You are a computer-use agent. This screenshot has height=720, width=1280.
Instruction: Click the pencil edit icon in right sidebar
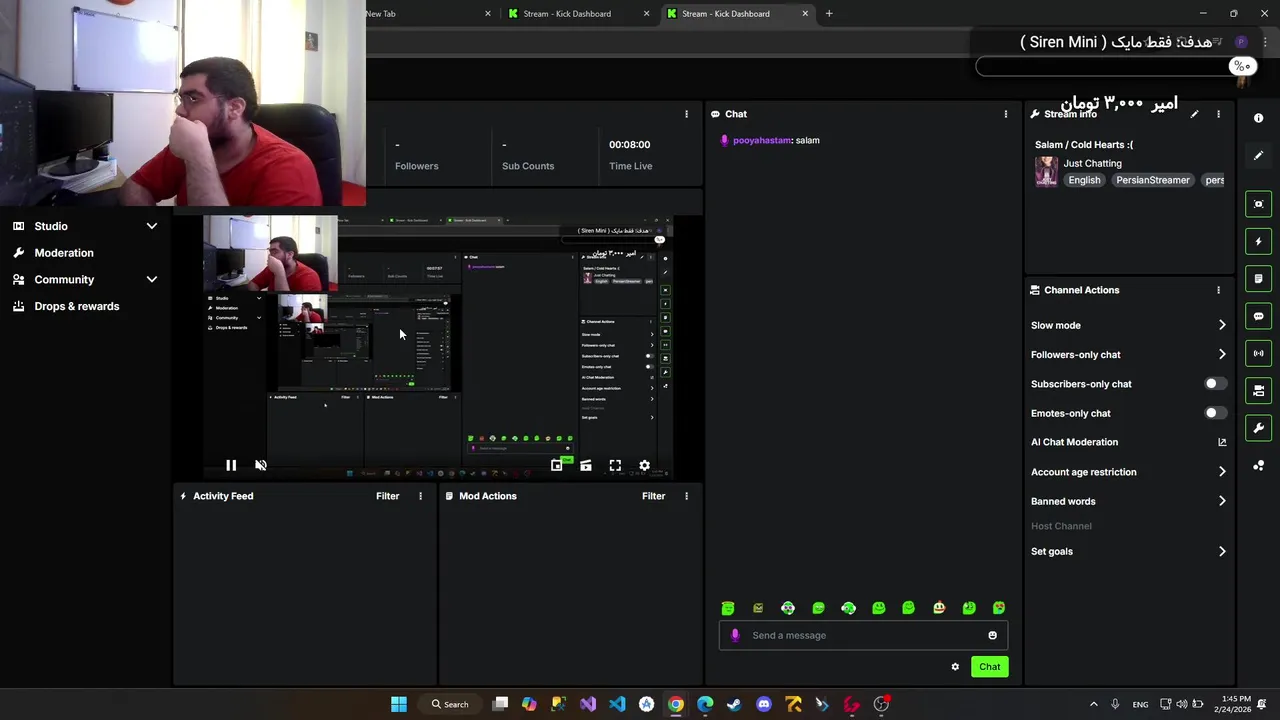[1258, 155]
